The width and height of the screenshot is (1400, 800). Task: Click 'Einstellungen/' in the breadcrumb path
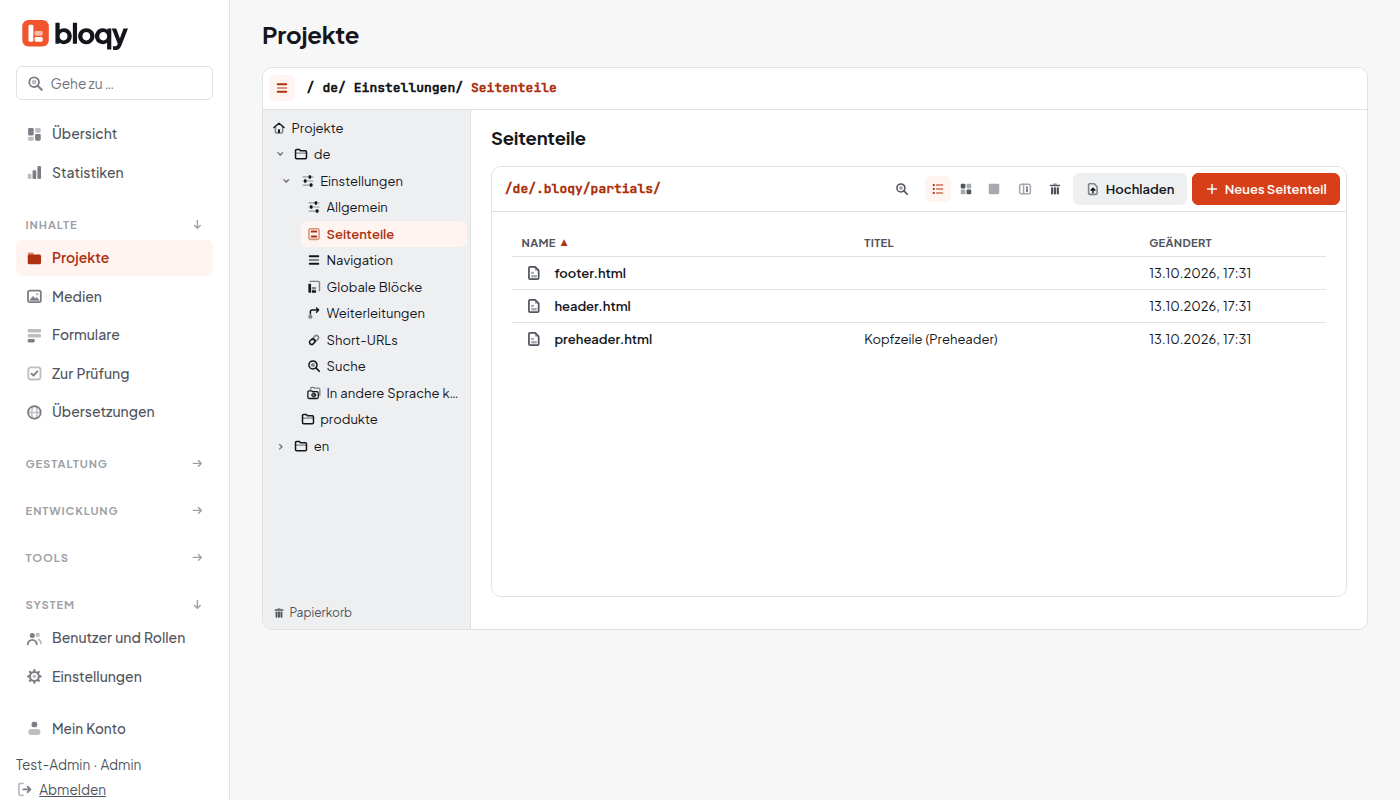(x=408, y=88)
